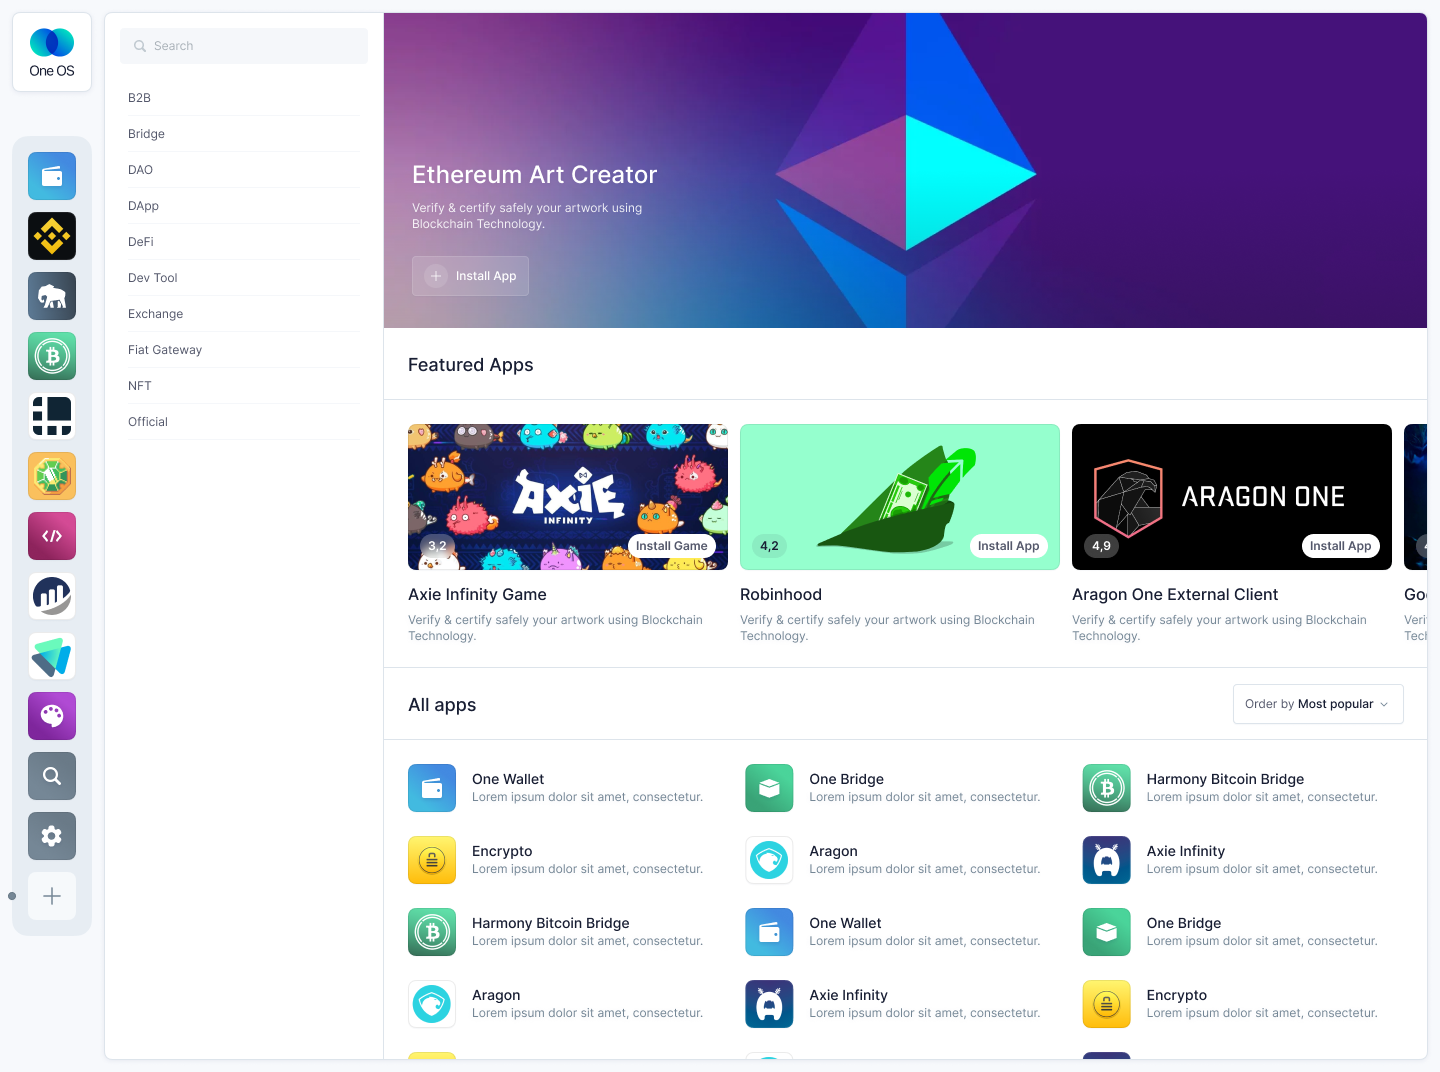Image resolution: width=1440 pixels, height=1072 pixels.
Task: Select NFT category
Action: click(x=244, y=386)
